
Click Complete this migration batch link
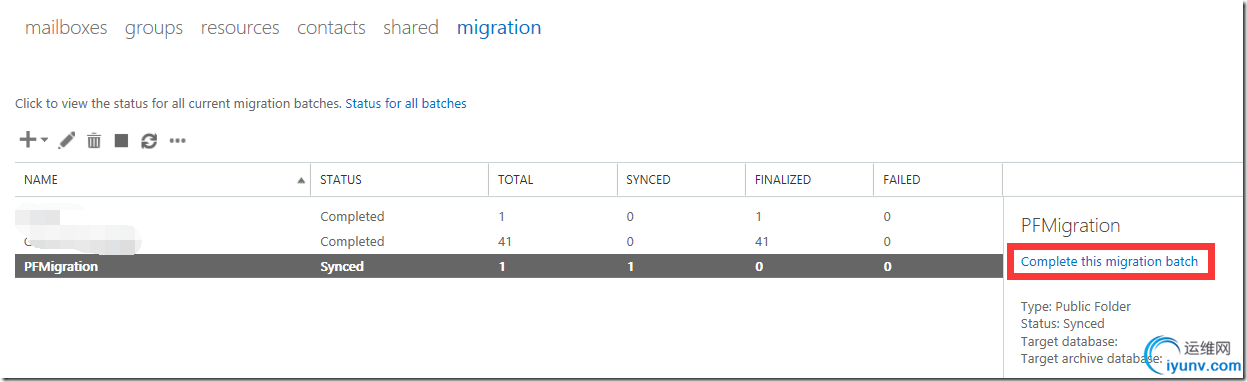click(1109, 261)
